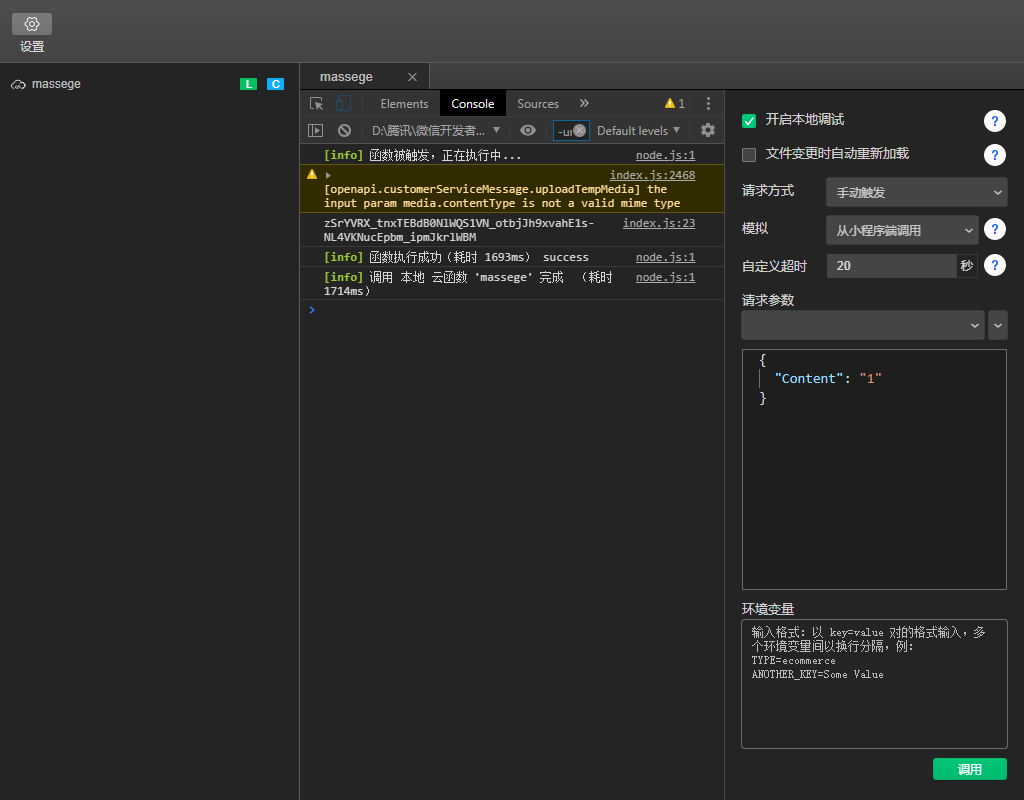This screenshot has width=1024, height=800.
Task: Activate the inspect element picker icon
Action: coord(316,104)
